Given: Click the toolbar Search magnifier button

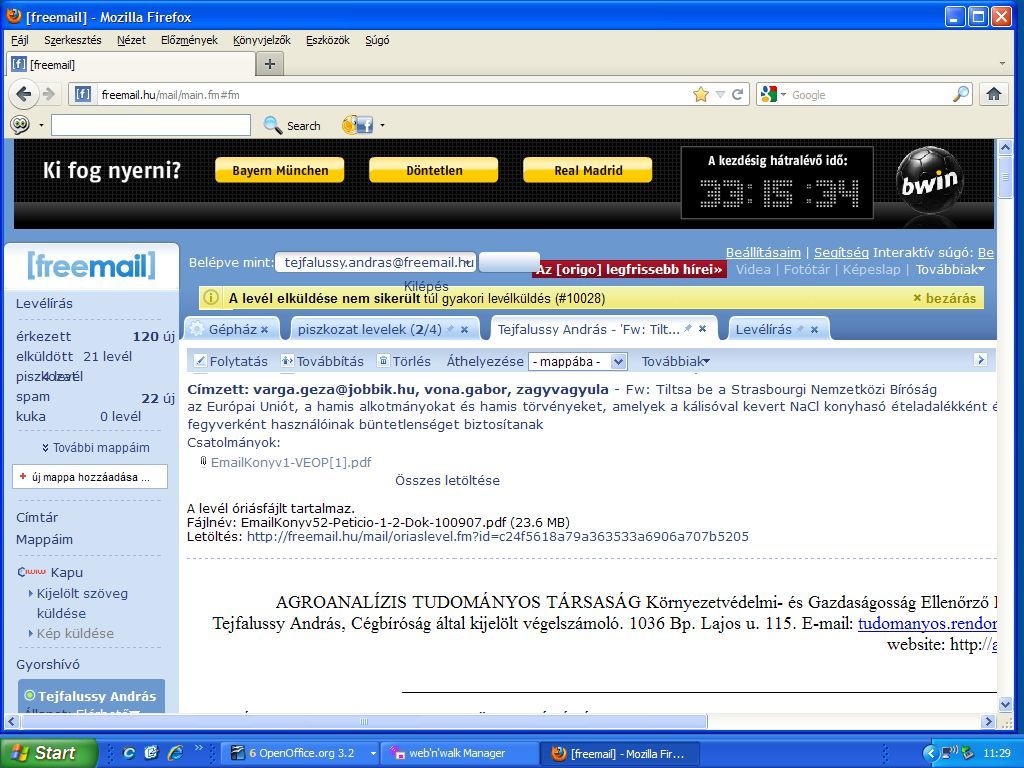Looking at the screenshot, I should tap(292, 125).
